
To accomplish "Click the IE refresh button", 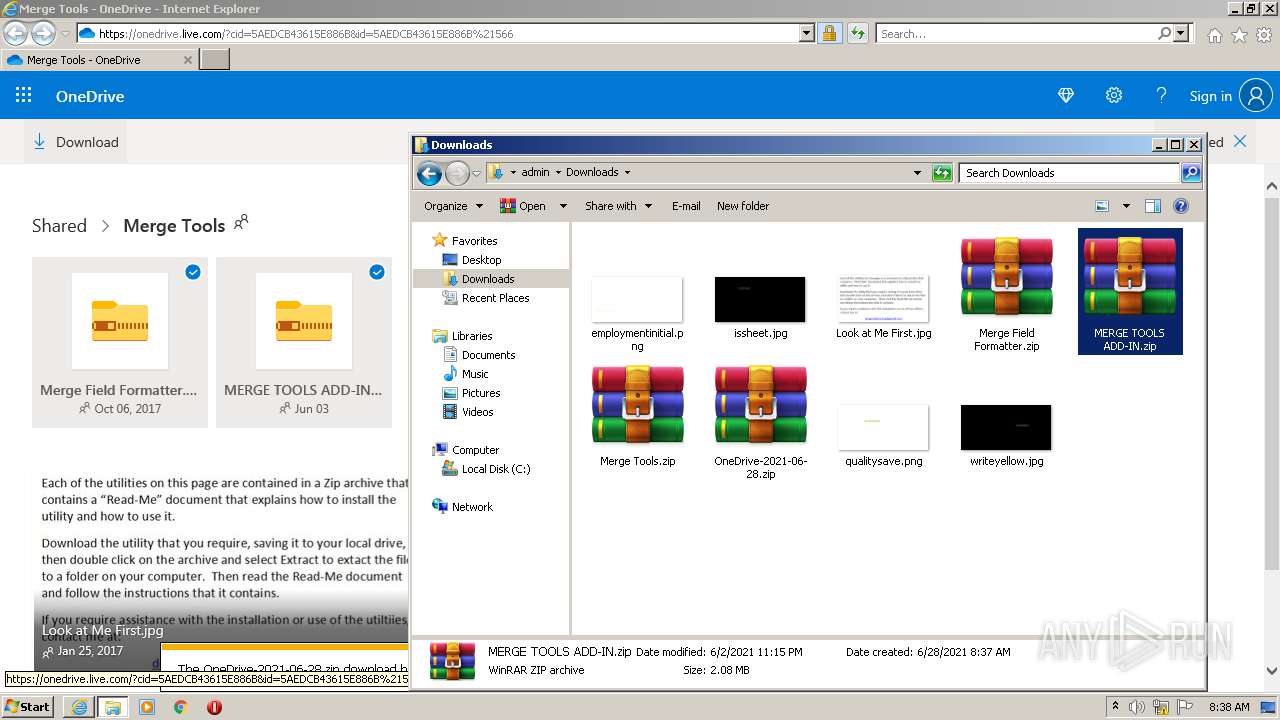I will point(857,33).
